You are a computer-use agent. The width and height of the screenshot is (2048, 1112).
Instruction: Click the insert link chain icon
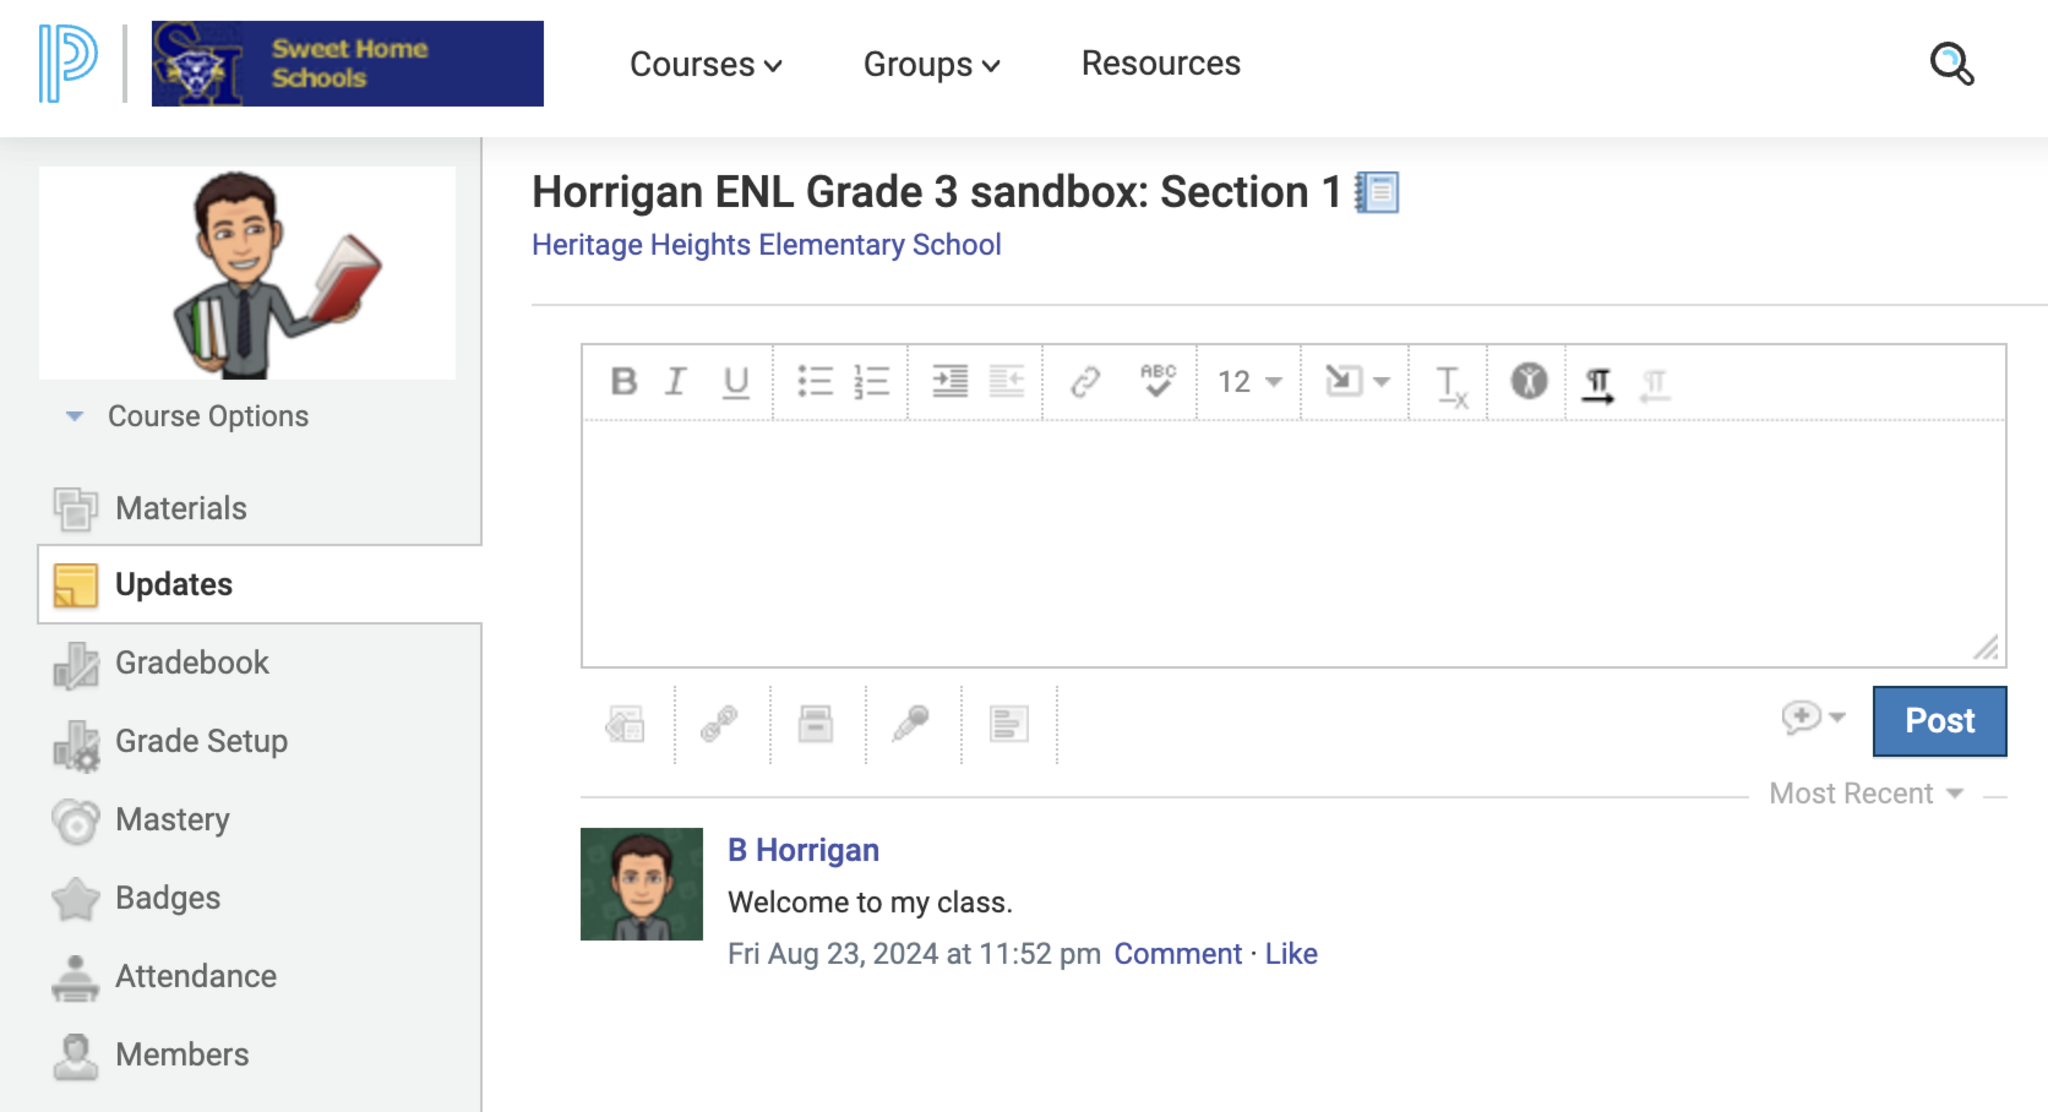1085,381
